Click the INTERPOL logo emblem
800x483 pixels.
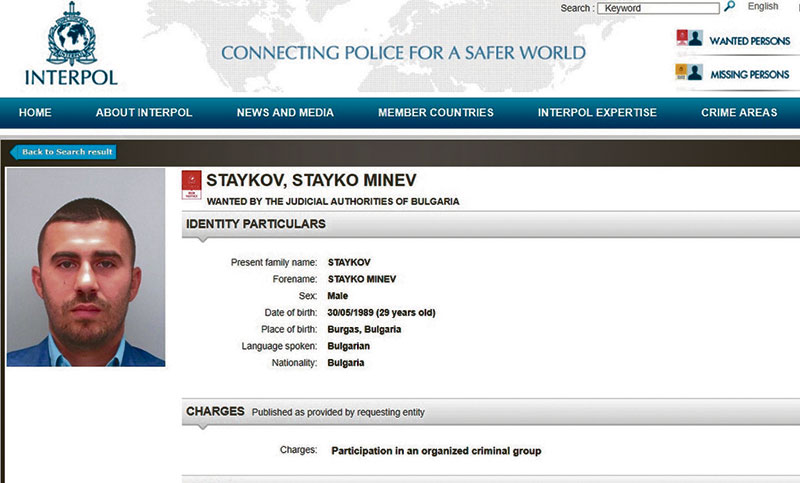pyautogui.click(x=71, y=34)
